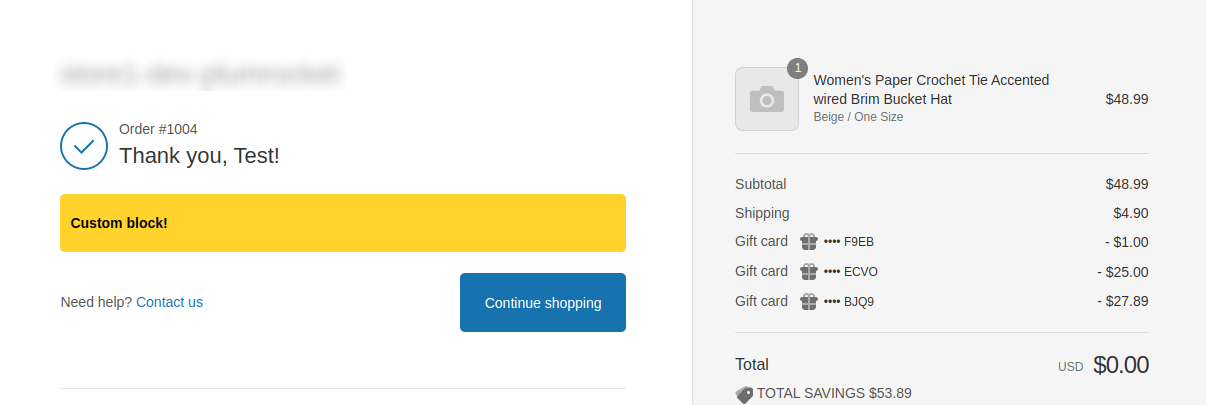The image size is (1206, 405).
Task: Click the savings tag icon
Action: tap(744, 394)
